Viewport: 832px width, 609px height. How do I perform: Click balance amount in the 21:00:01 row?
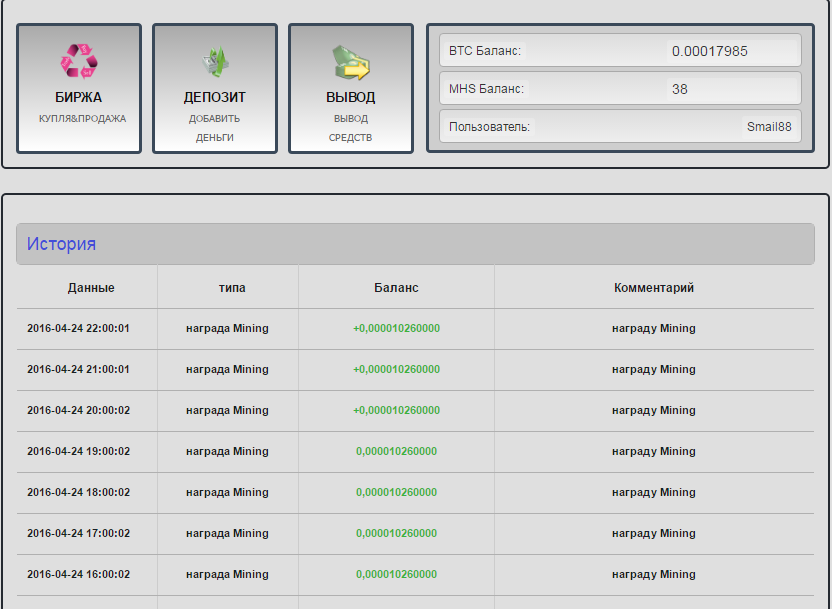coord(396,370)
